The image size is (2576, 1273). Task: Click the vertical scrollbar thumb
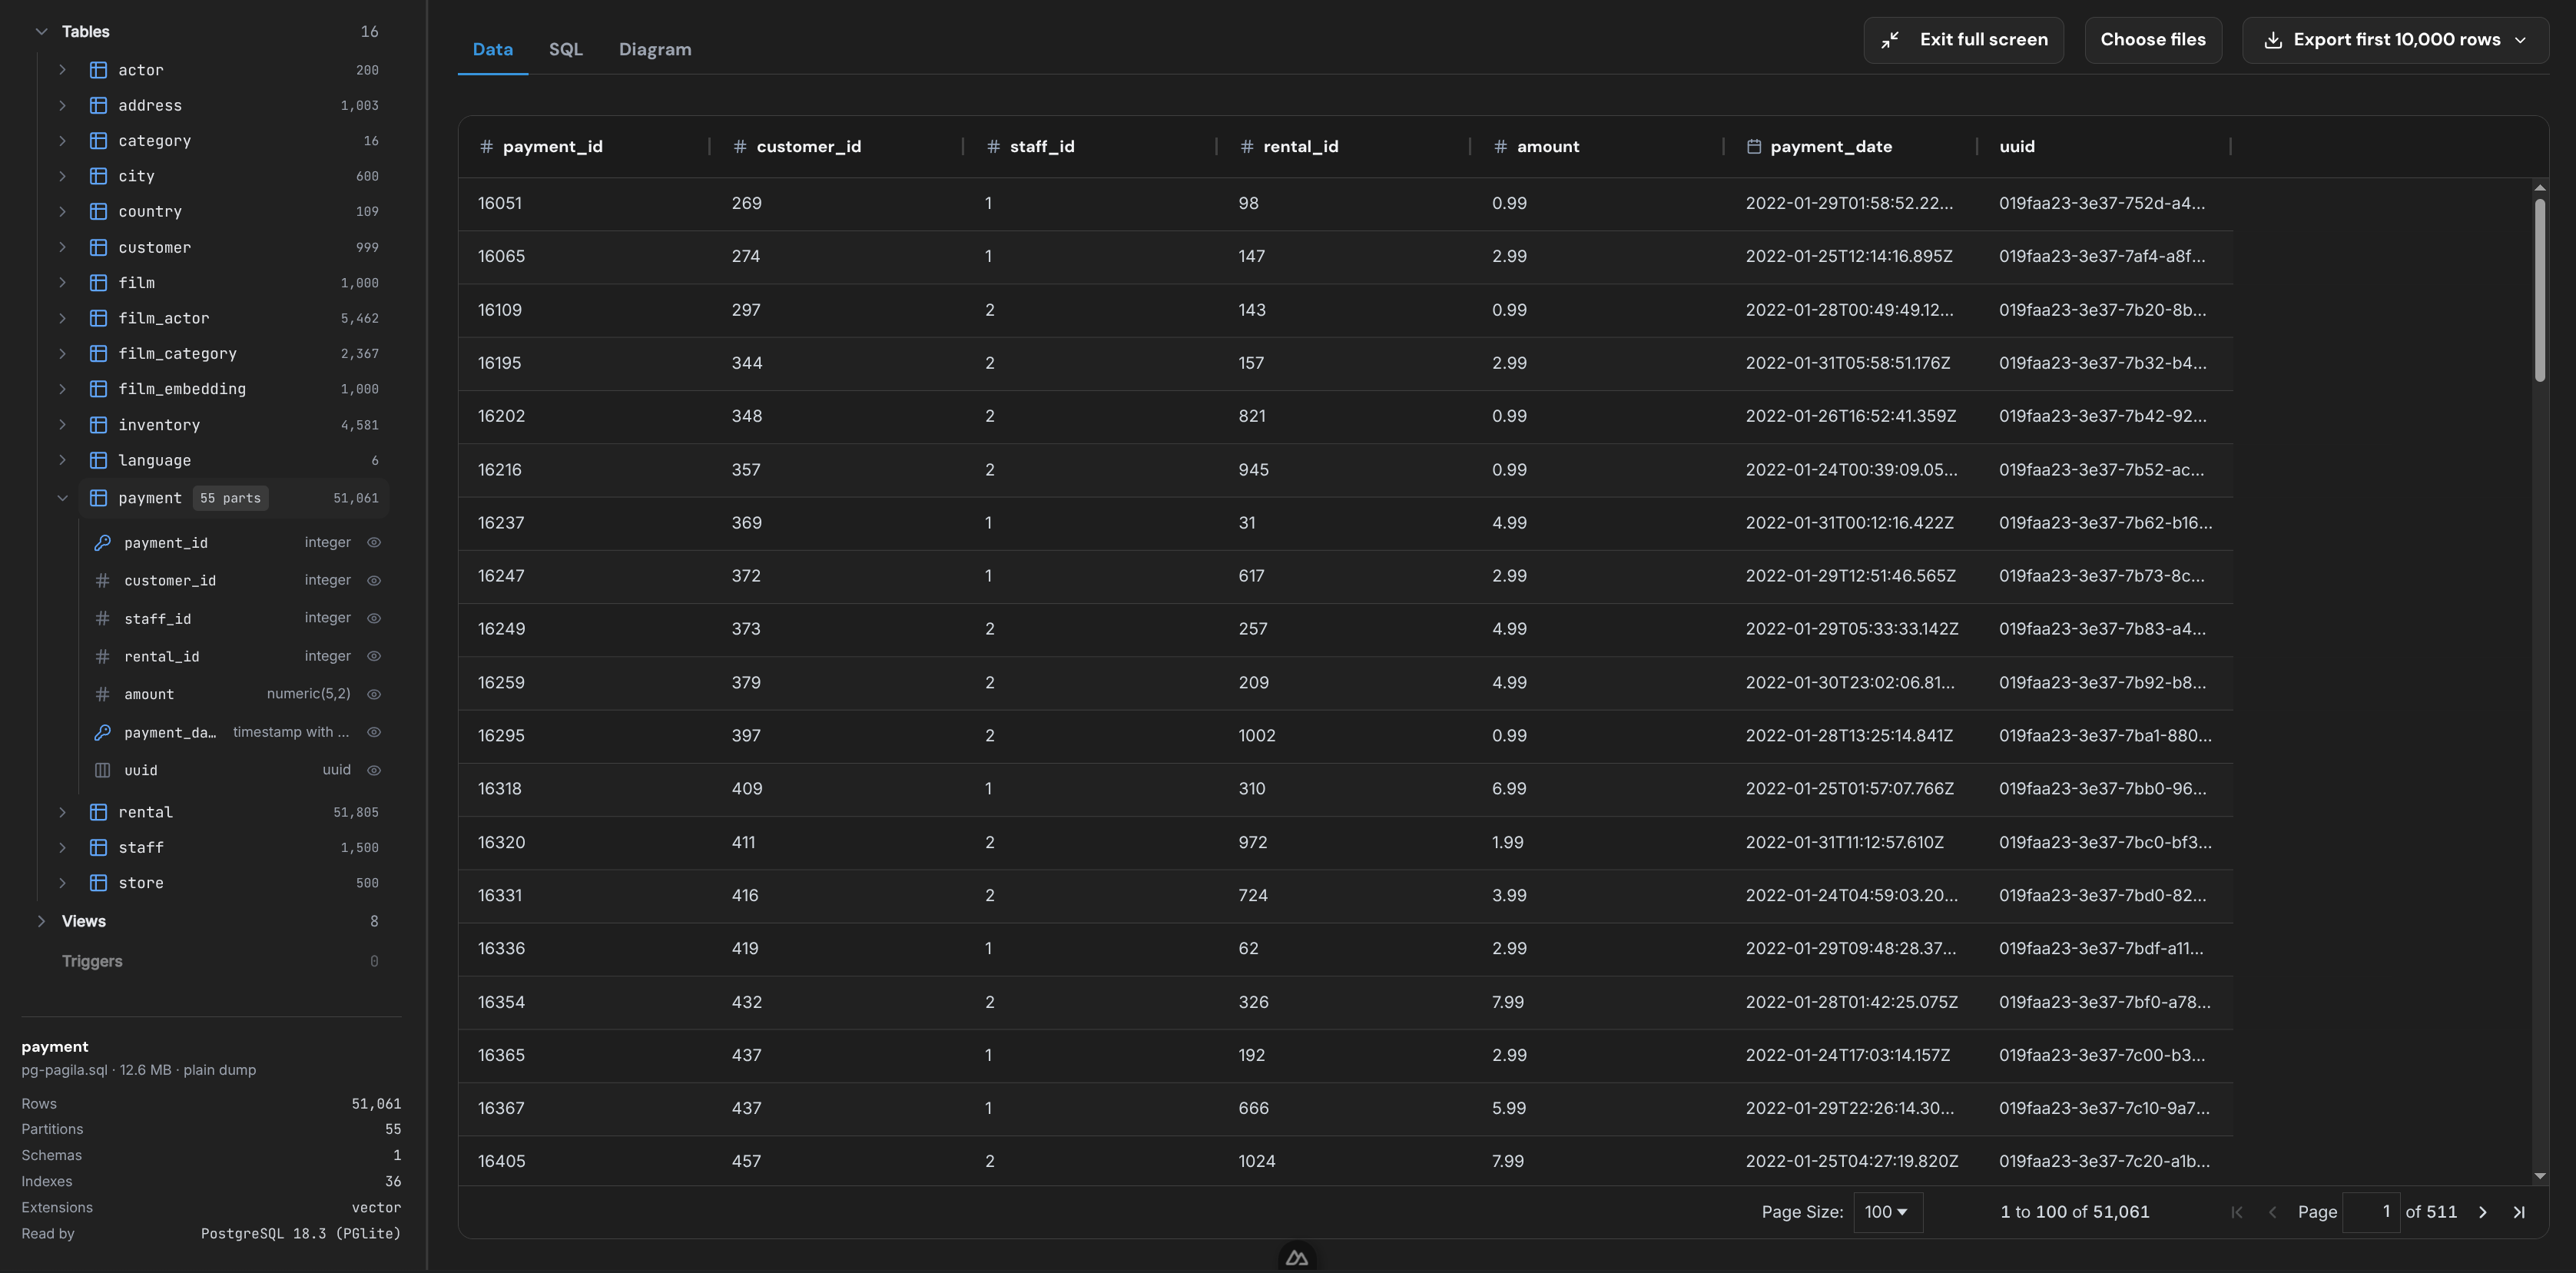coord(2539,290)
